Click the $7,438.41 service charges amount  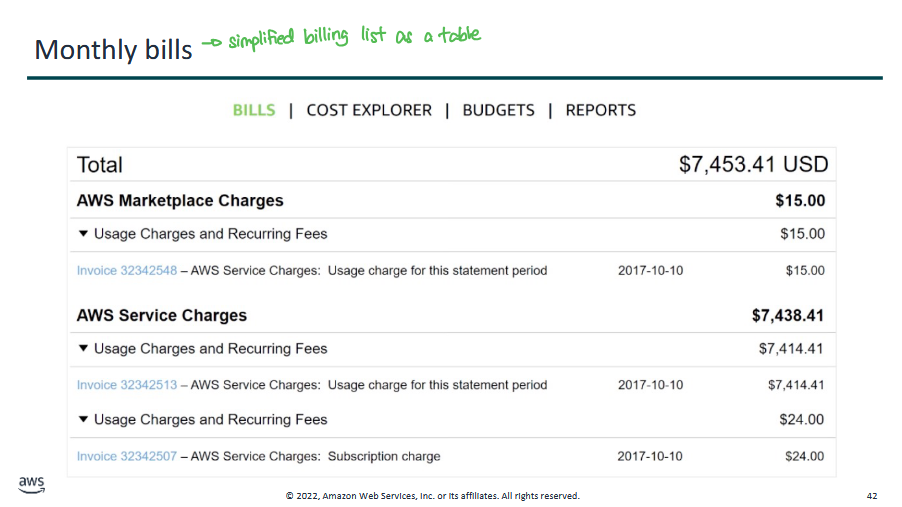click(788, 316)
